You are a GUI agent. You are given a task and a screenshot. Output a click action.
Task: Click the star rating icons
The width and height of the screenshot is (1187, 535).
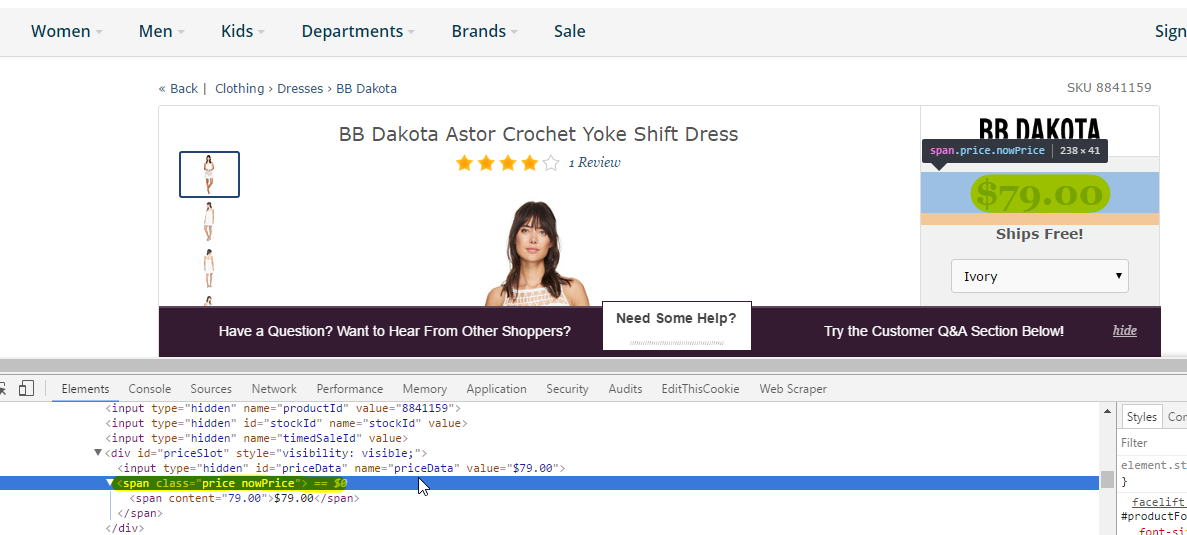point(507,163)
